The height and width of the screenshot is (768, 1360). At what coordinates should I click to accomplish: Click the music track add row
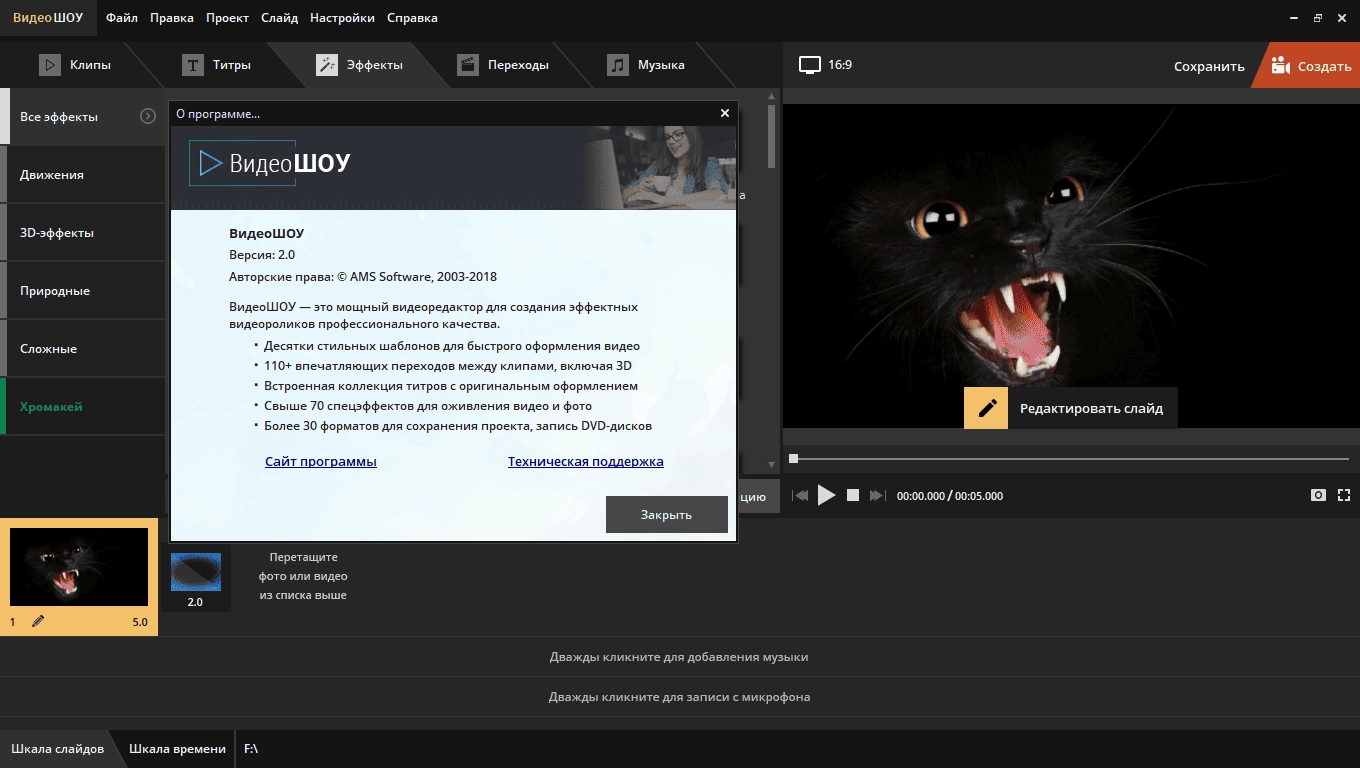[x=679, y=657]
